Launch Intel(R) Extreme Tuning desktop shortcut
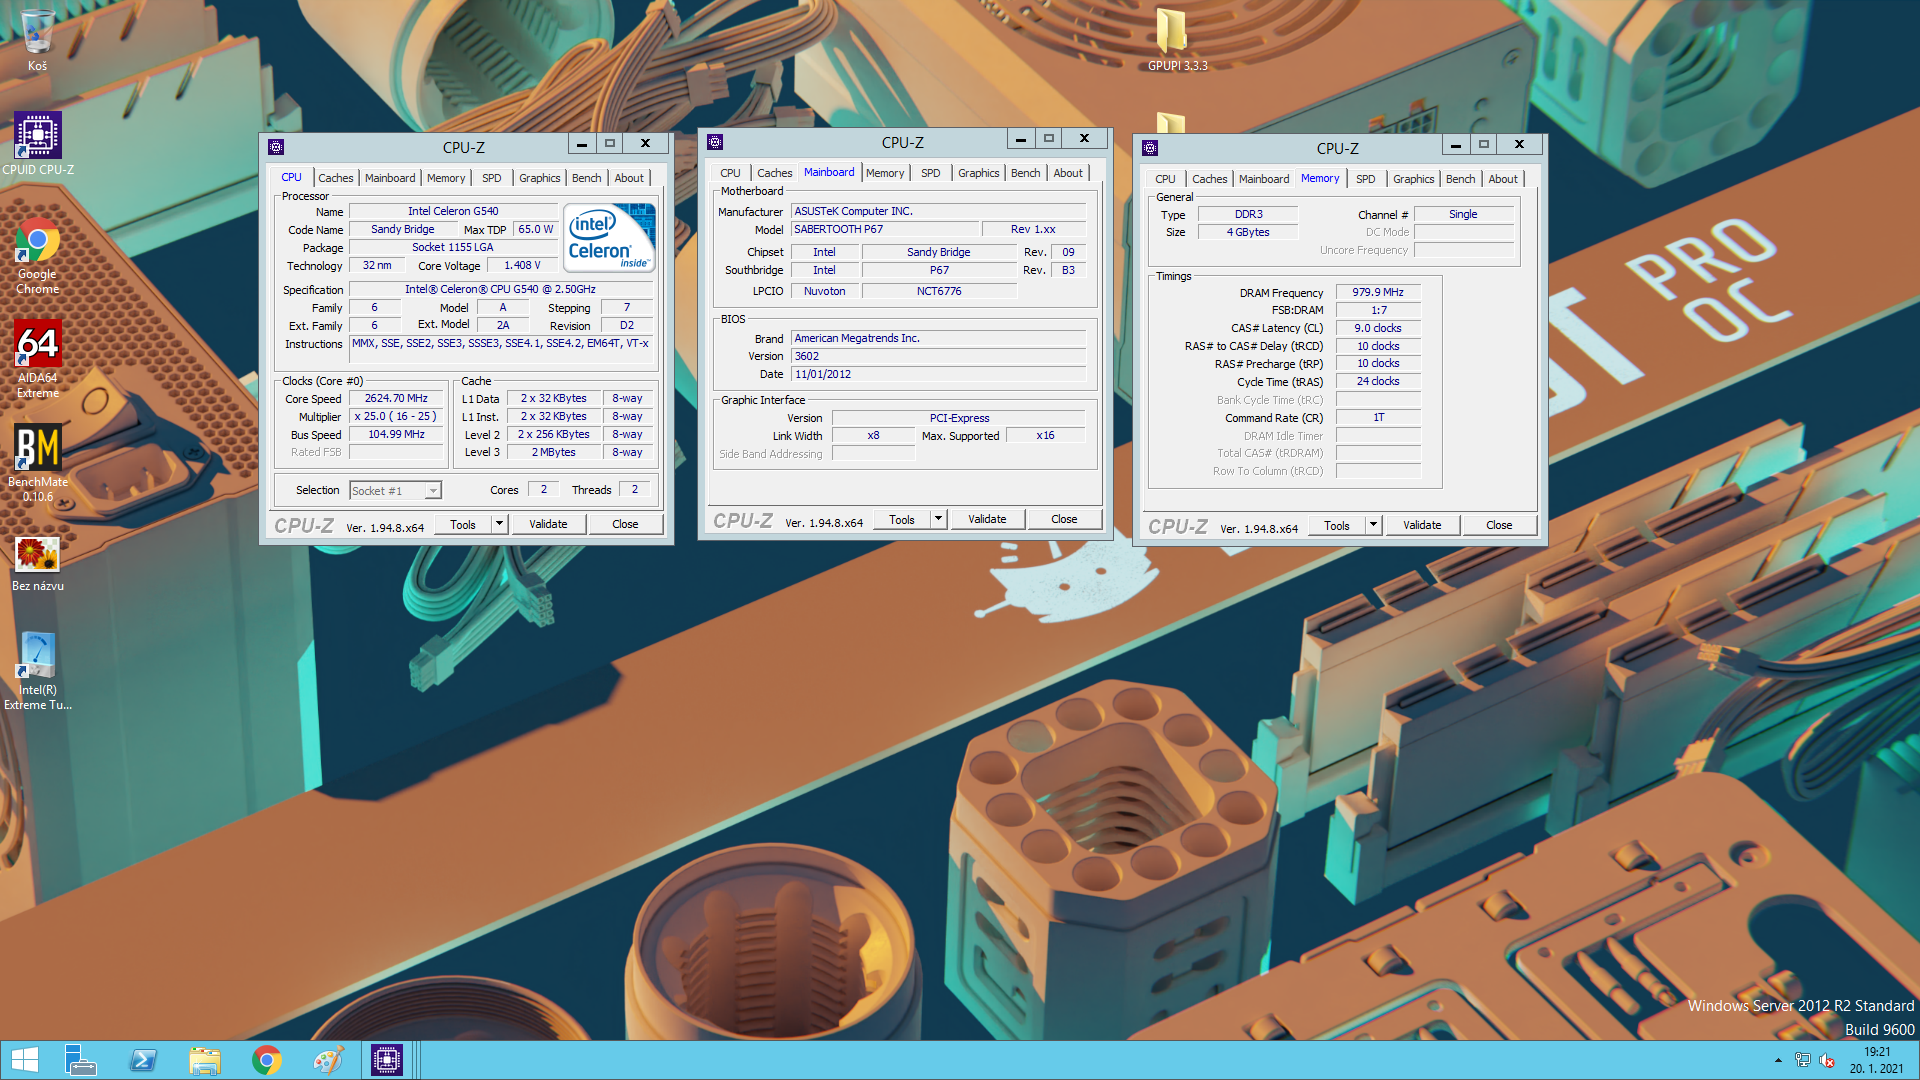Screen dimensions: 1920x1080 37,671
